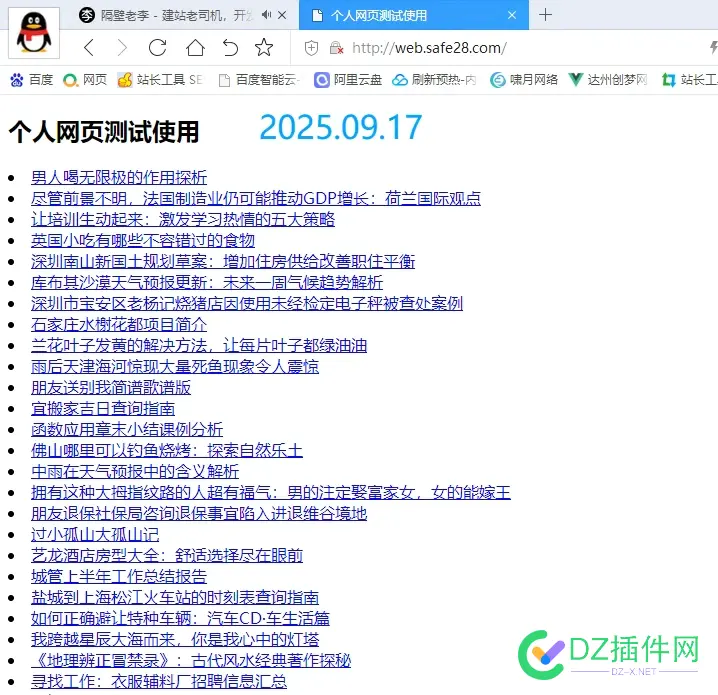Close the 个人网页测试使用 tab

point(512,15)
